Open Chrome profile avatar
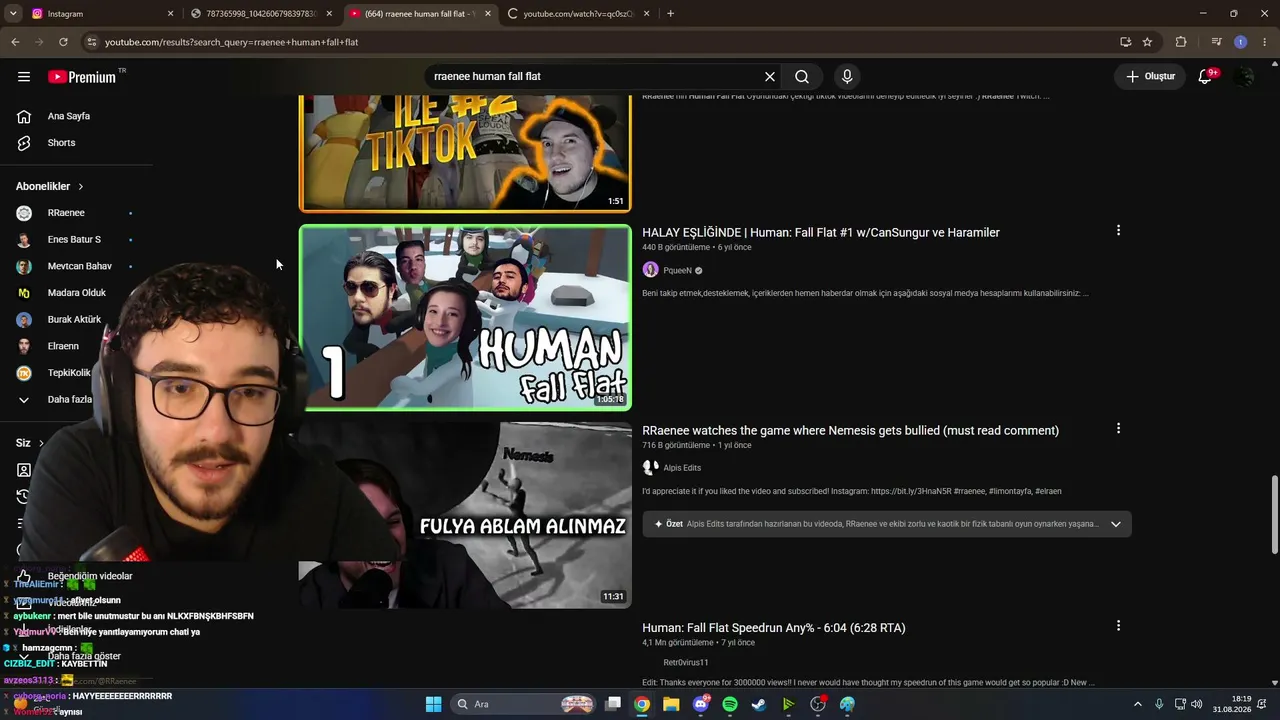 1240,42
